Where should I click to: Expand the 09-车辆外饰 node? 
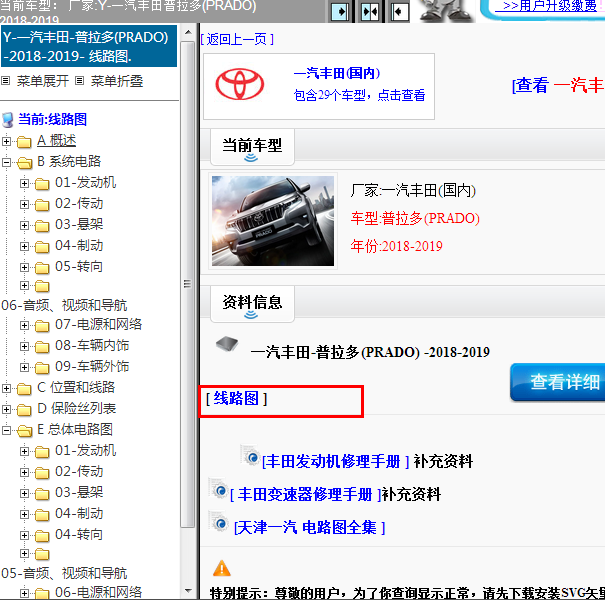24,368
